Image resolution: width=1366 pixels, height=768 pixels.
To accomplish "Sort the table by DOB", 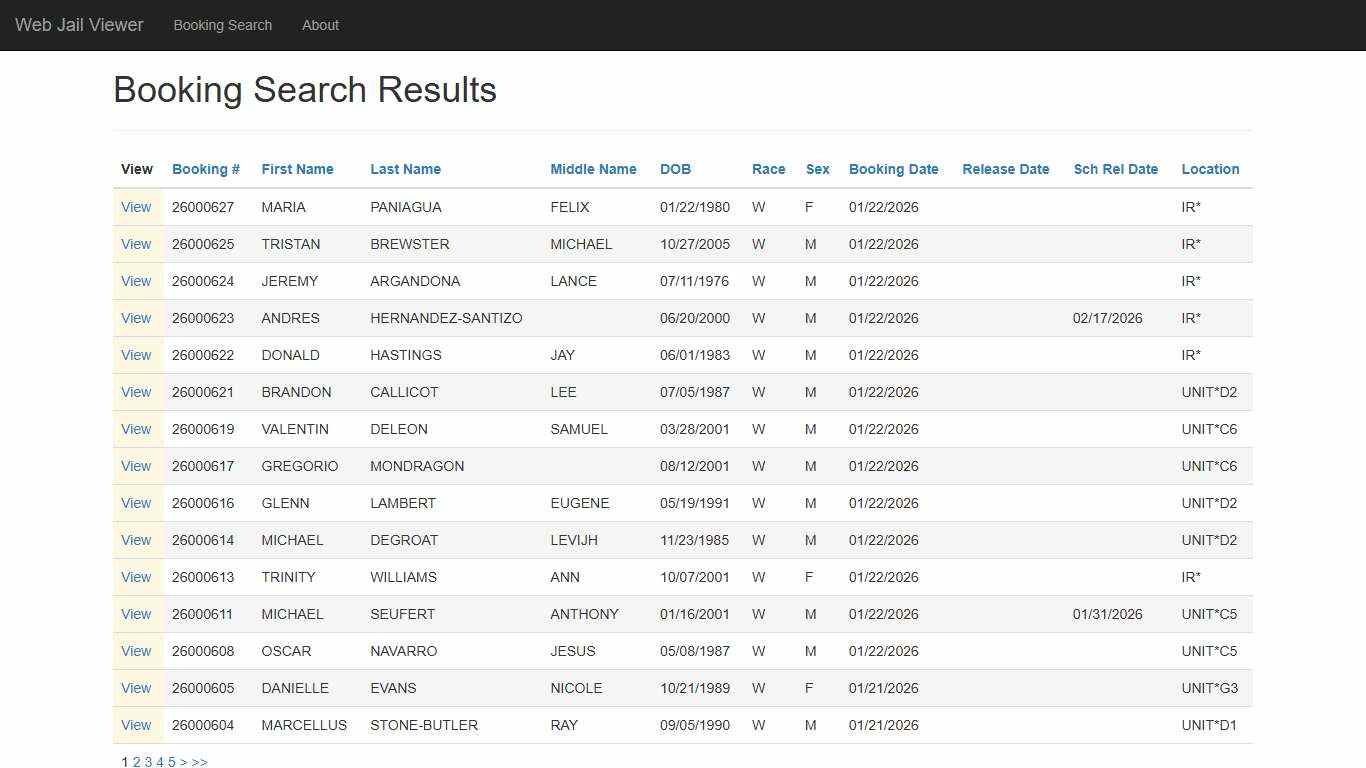I will (675, 169).
